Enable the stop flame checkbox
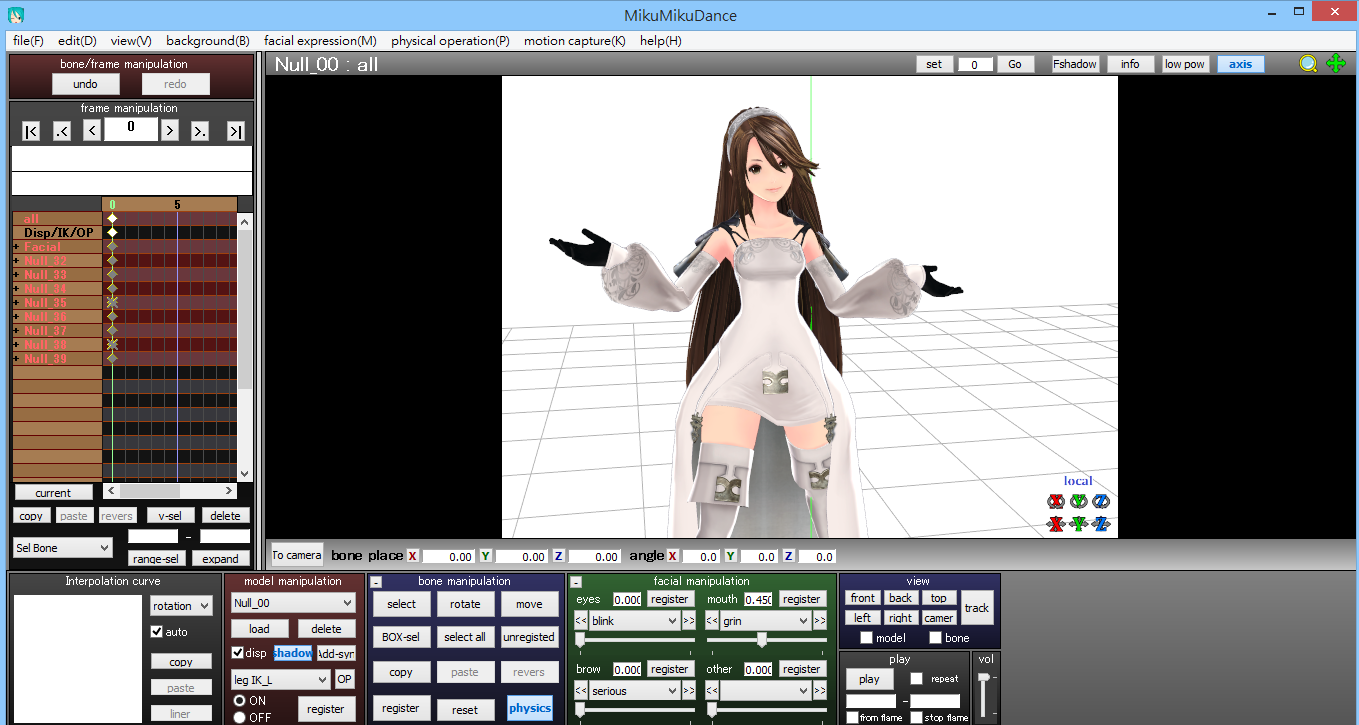This screenshot has width=1359, height=725. click(916, 718)
